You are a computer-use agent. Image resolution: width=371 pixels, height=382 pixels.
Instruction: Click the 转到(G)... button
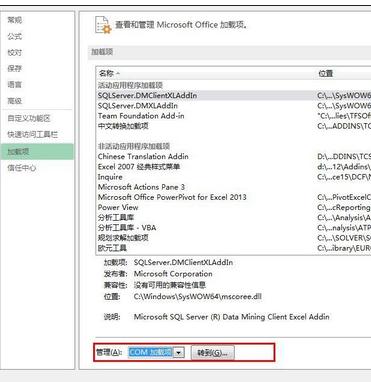click(213, 353)
